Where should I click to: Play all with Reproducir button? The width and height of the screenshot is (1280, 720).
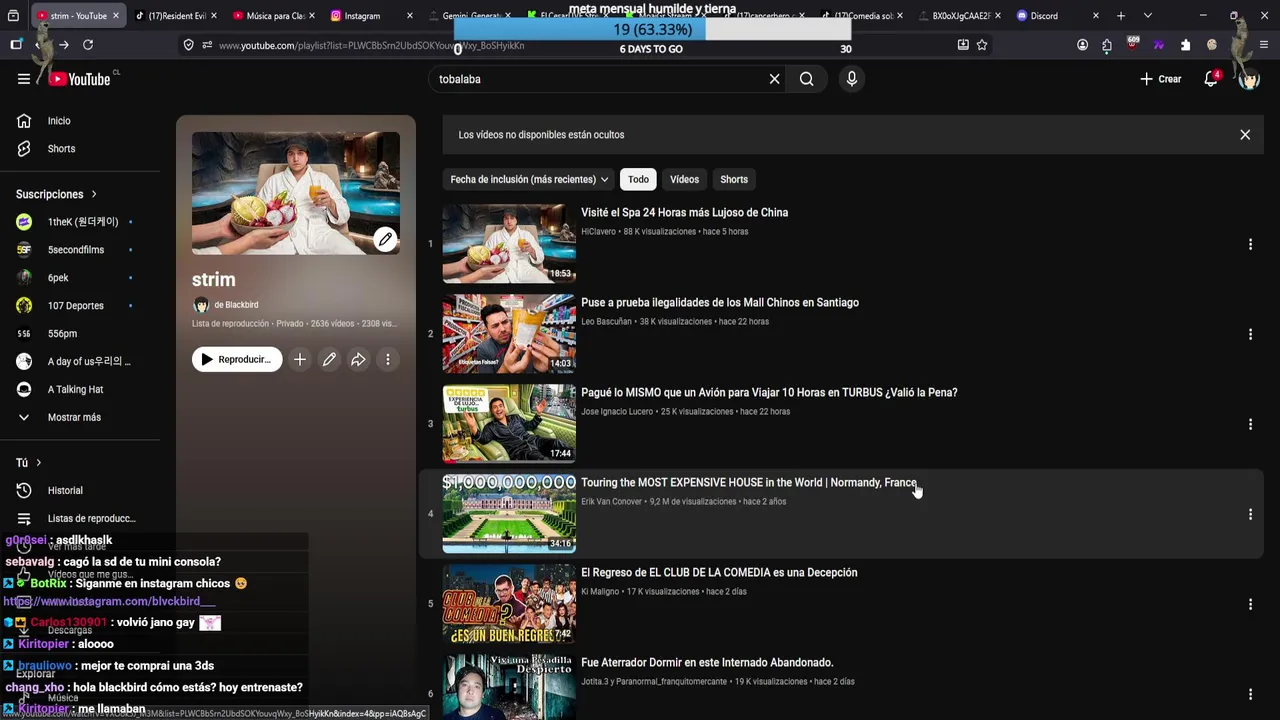[x=237, y=359]
